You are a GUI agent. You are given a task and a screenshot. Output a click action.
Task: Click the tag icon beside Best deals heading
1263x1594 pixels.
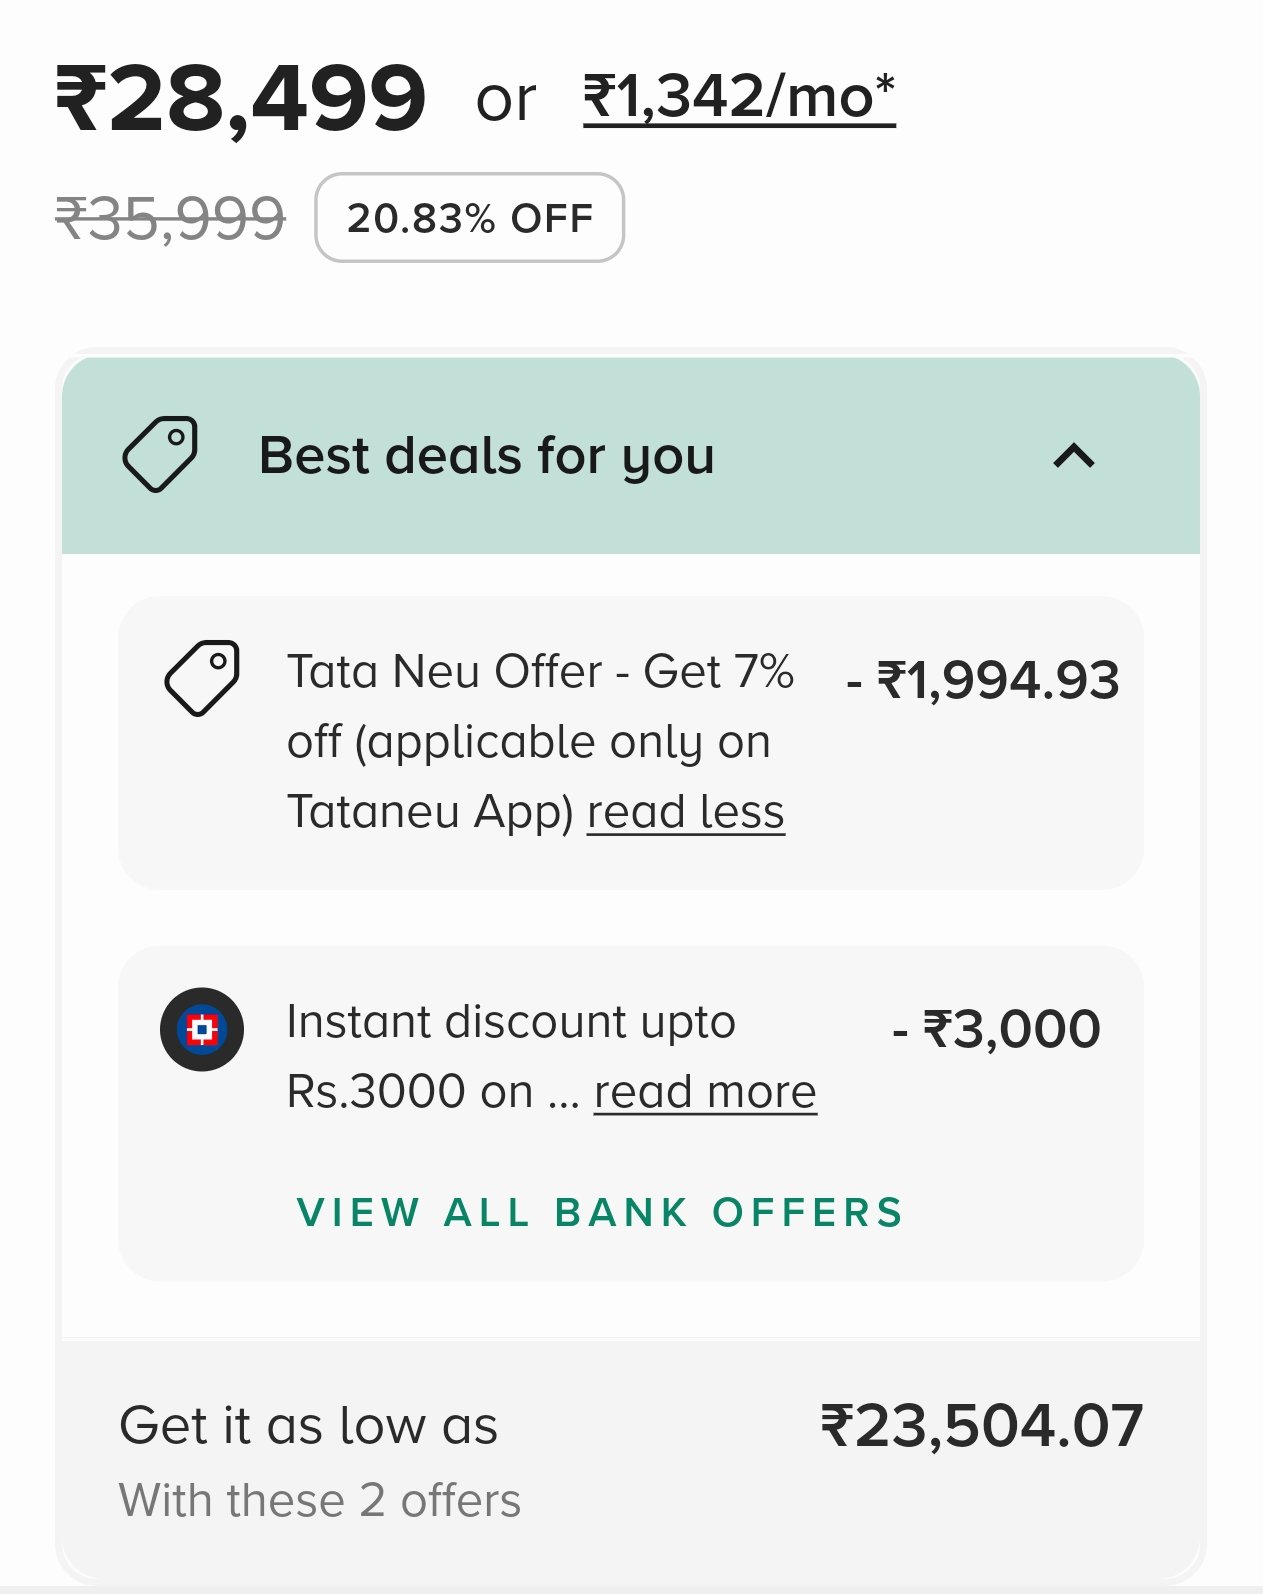[160, 455]
